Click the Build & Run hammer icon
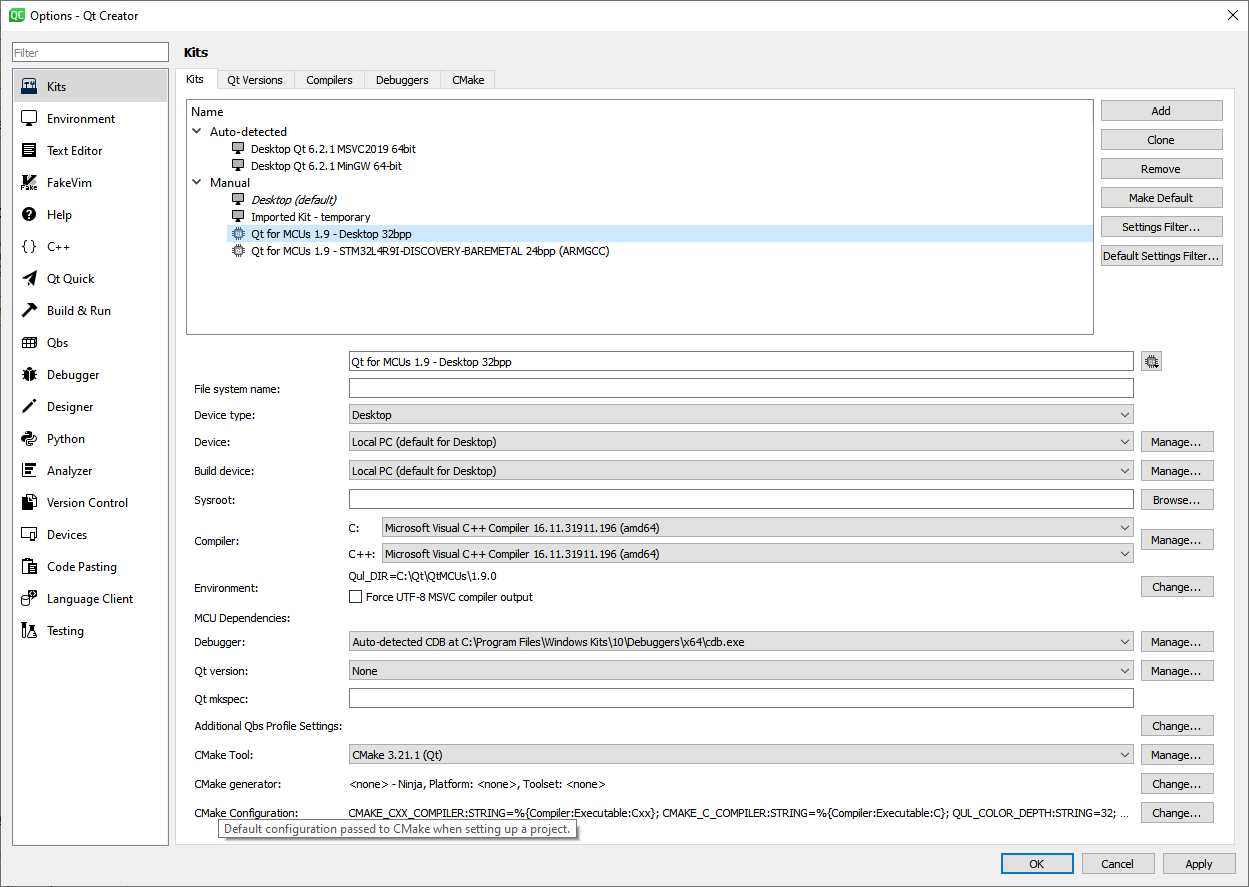 coord(29,311)
